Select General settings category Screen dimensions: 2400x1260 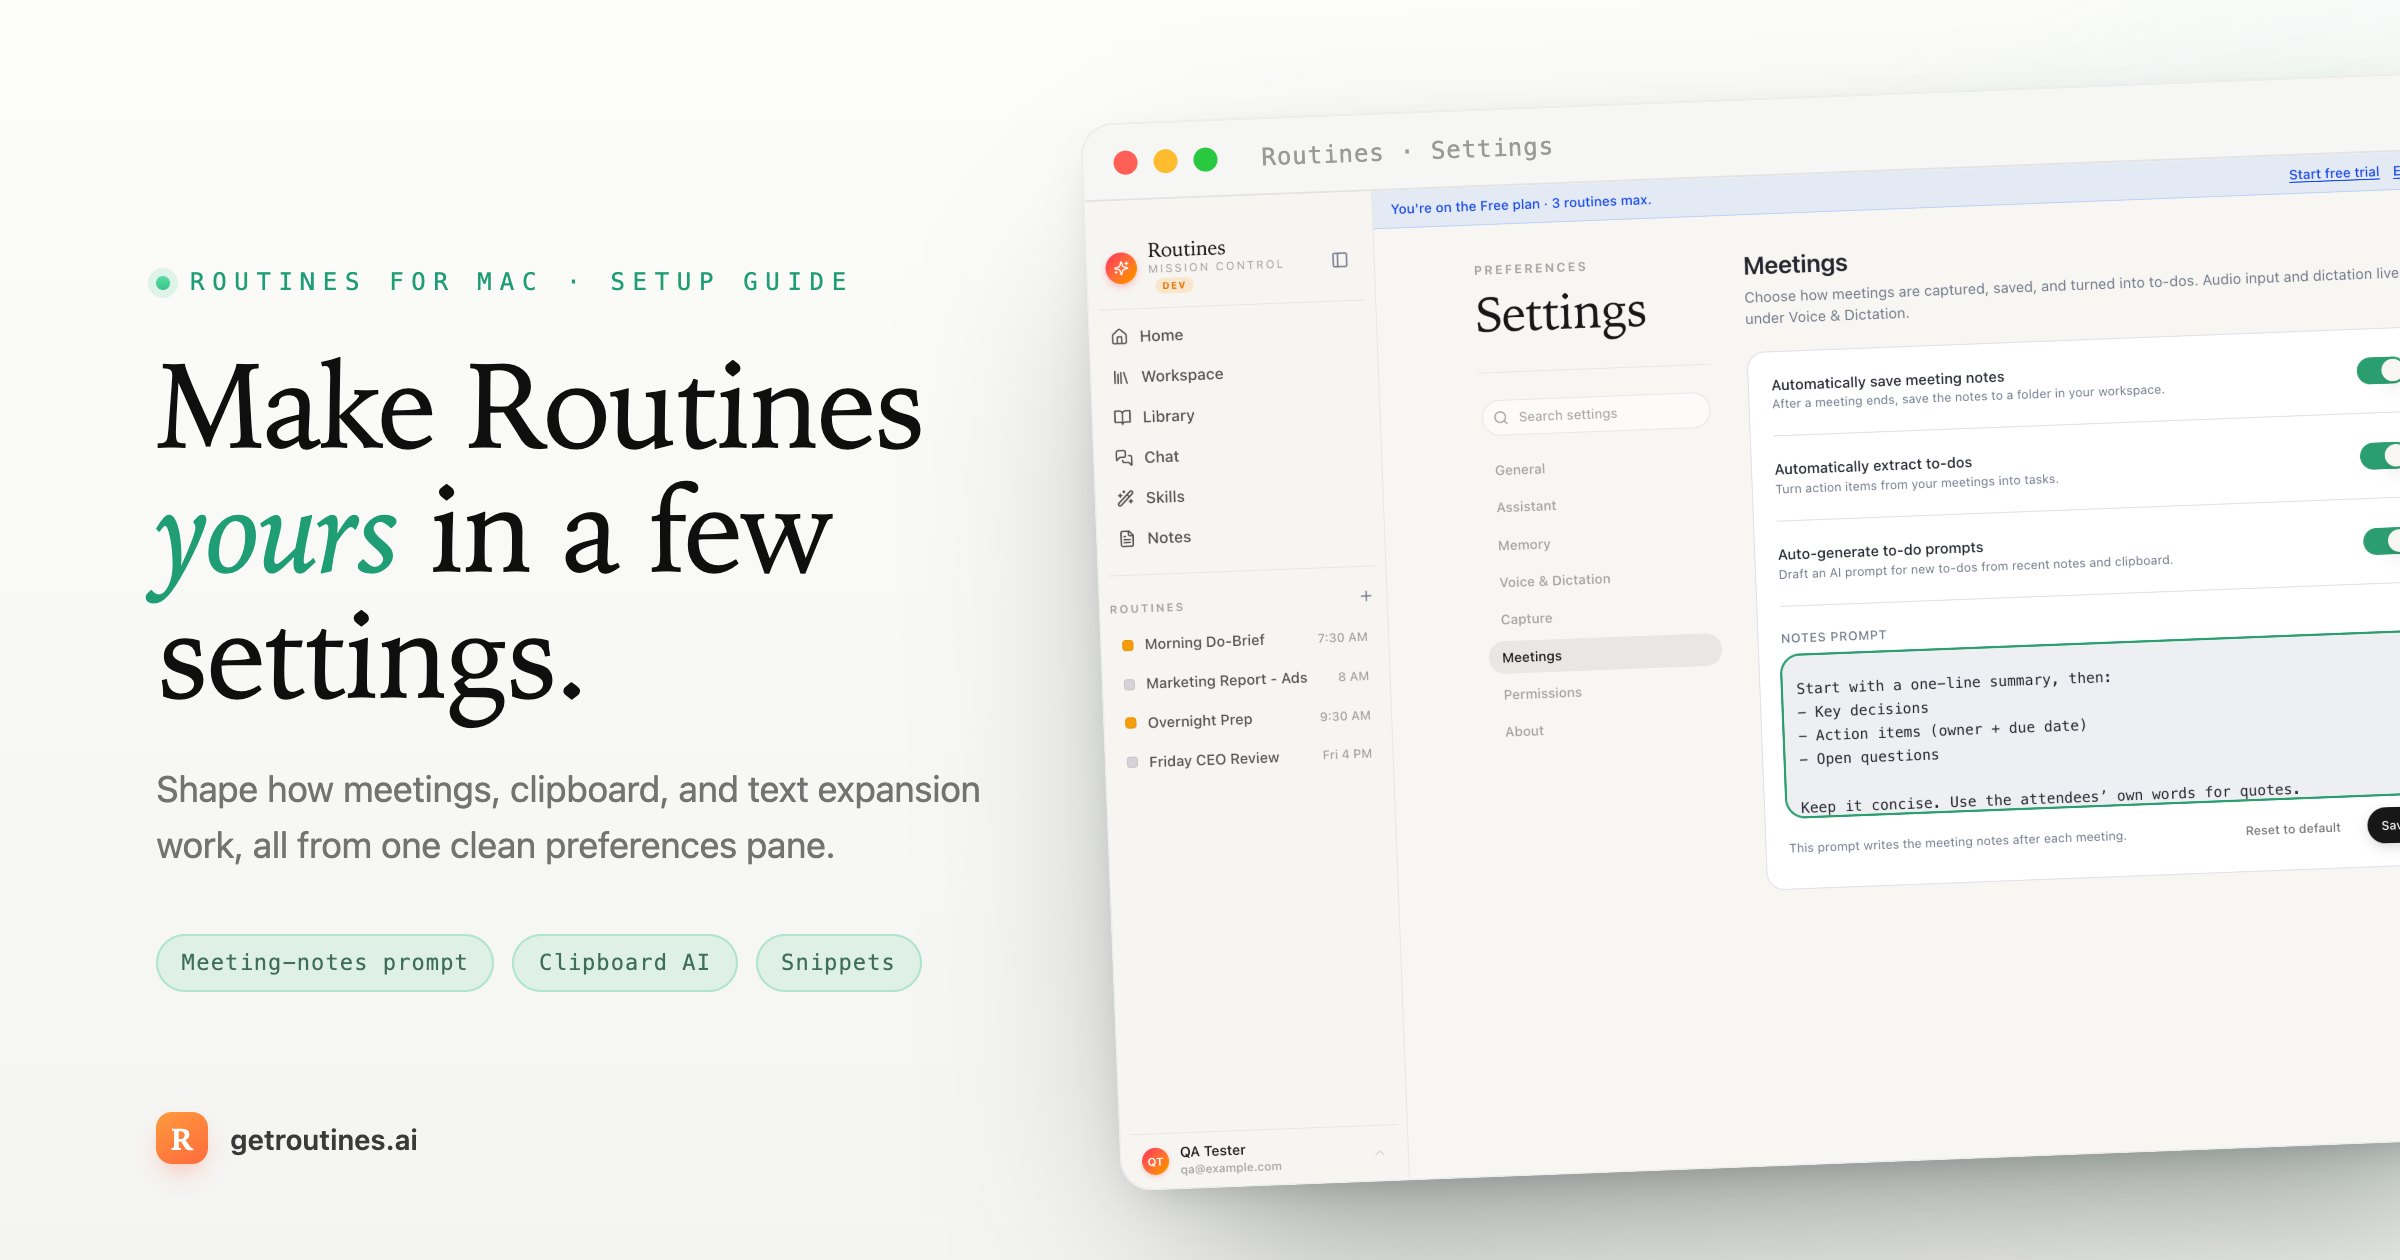pos(1520,469)
